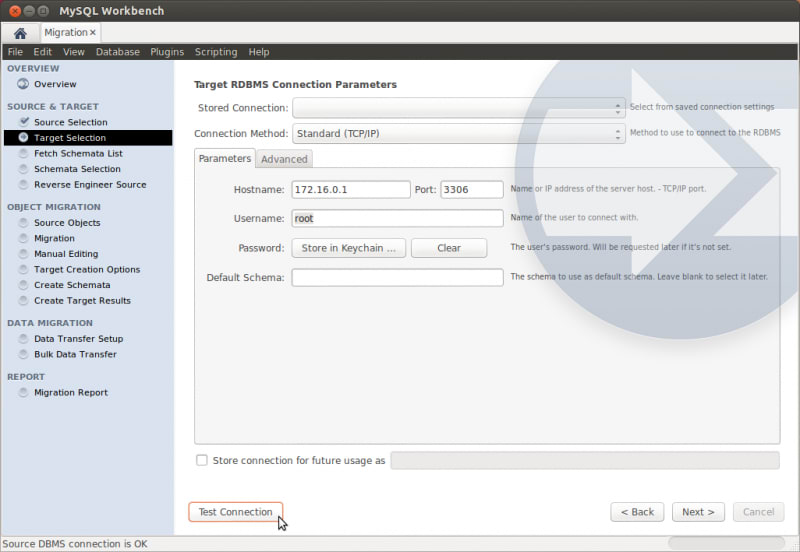The image size is (800, 552).
Task: Select Migration Report label
Action: [x=71, y=393]
